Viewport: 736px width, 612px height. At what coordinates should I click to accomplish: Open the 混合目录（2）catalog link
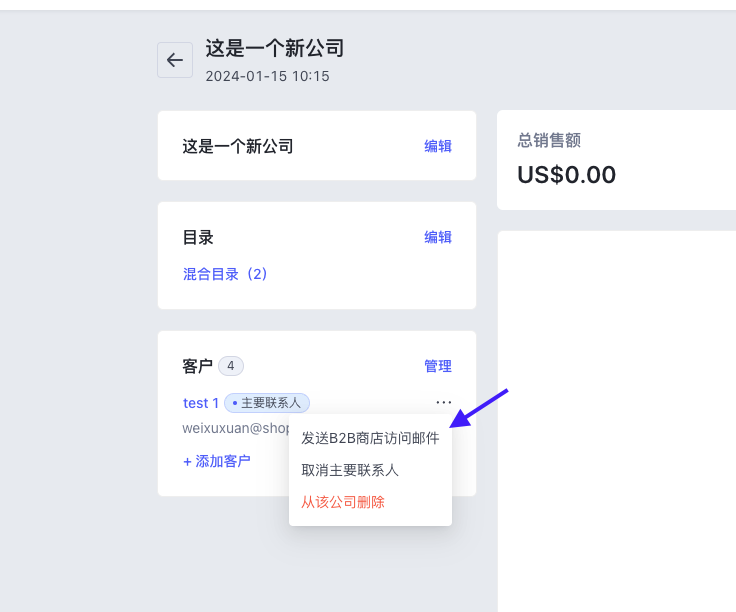[225, 274]
